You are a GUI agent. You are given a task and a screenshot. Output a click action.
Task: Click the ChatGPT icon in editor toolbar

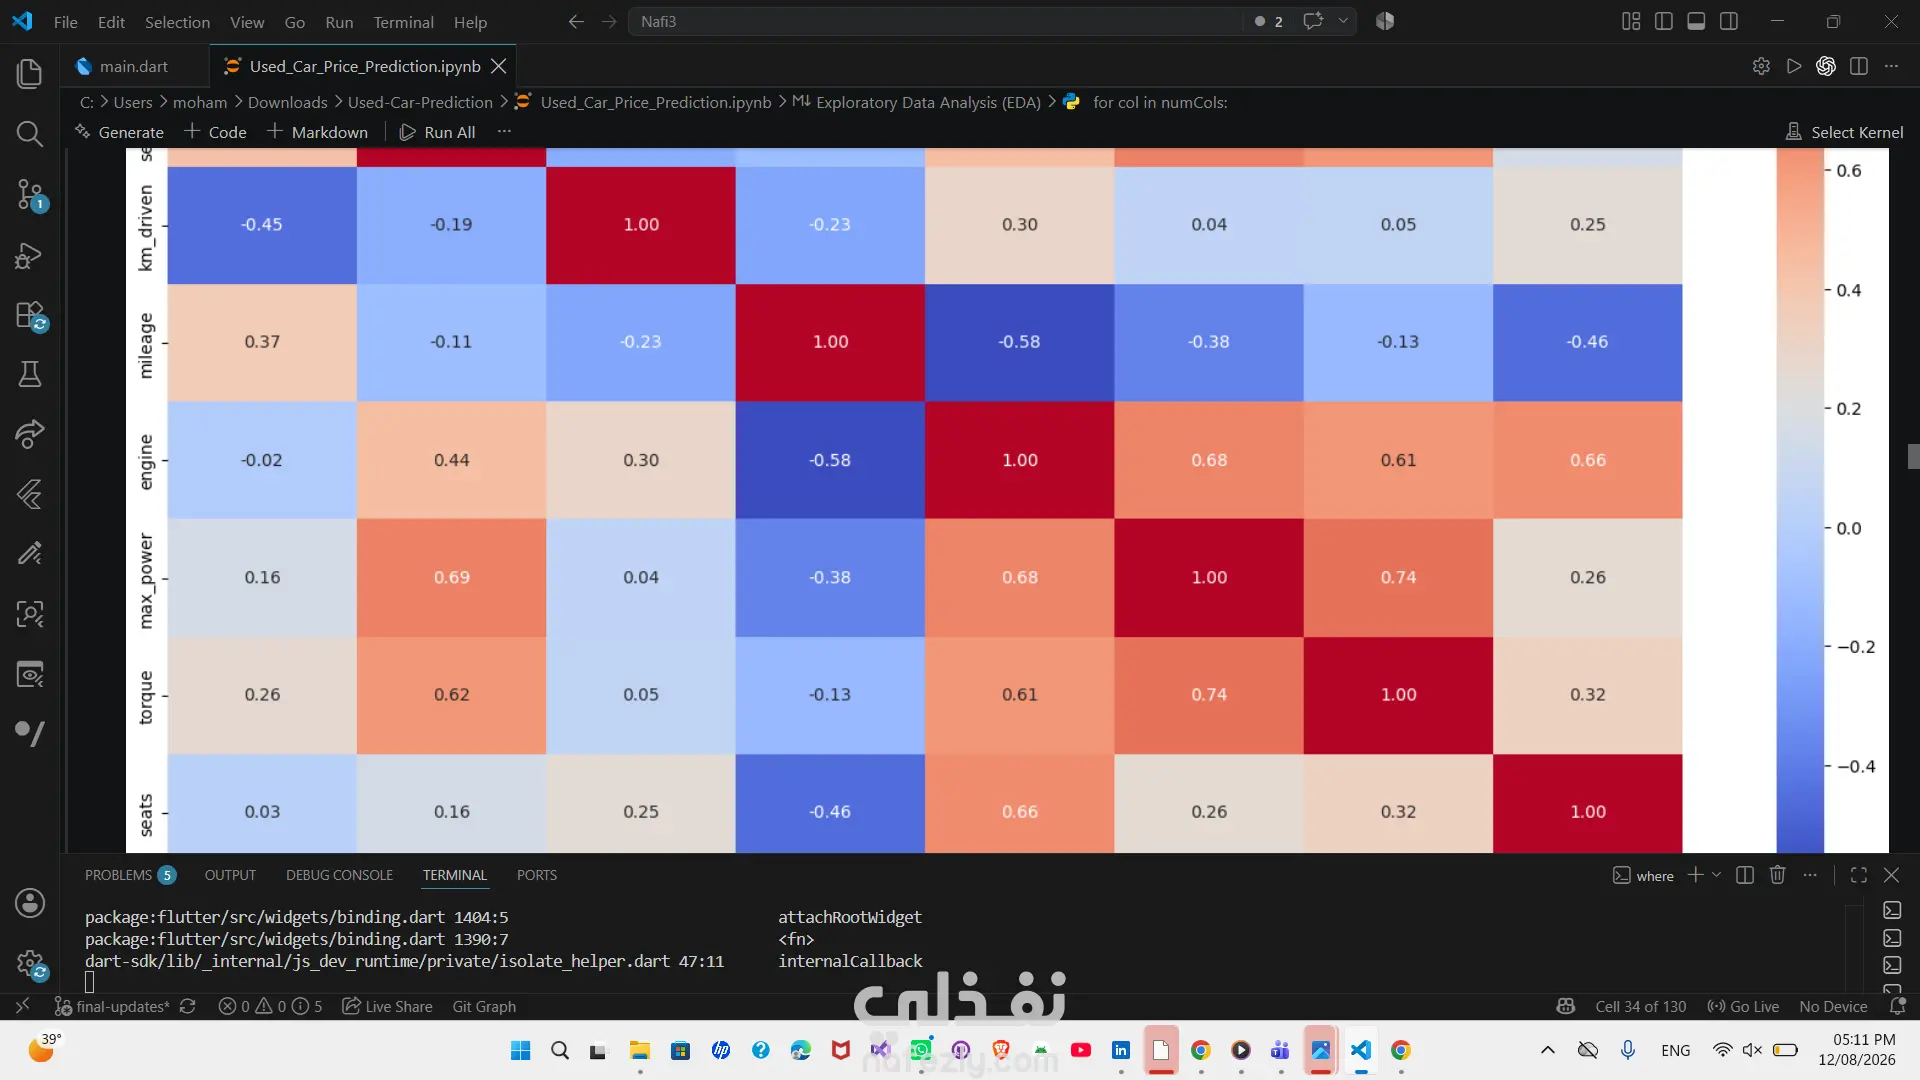(x=1826, y=66)
